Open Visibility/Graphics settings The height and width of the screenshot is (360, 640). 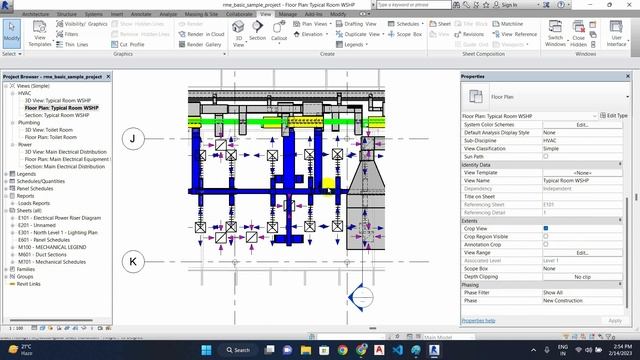pyautogui.click(x=82, y=24)
